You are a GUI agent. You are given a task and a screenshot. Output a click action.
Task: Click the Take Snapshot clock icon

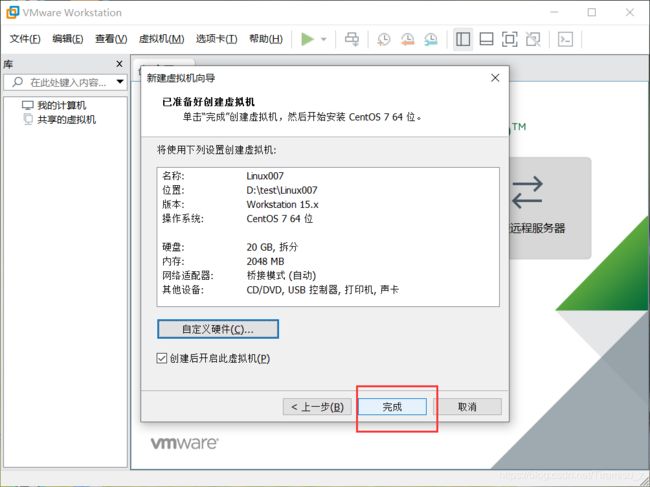[383, 39]
